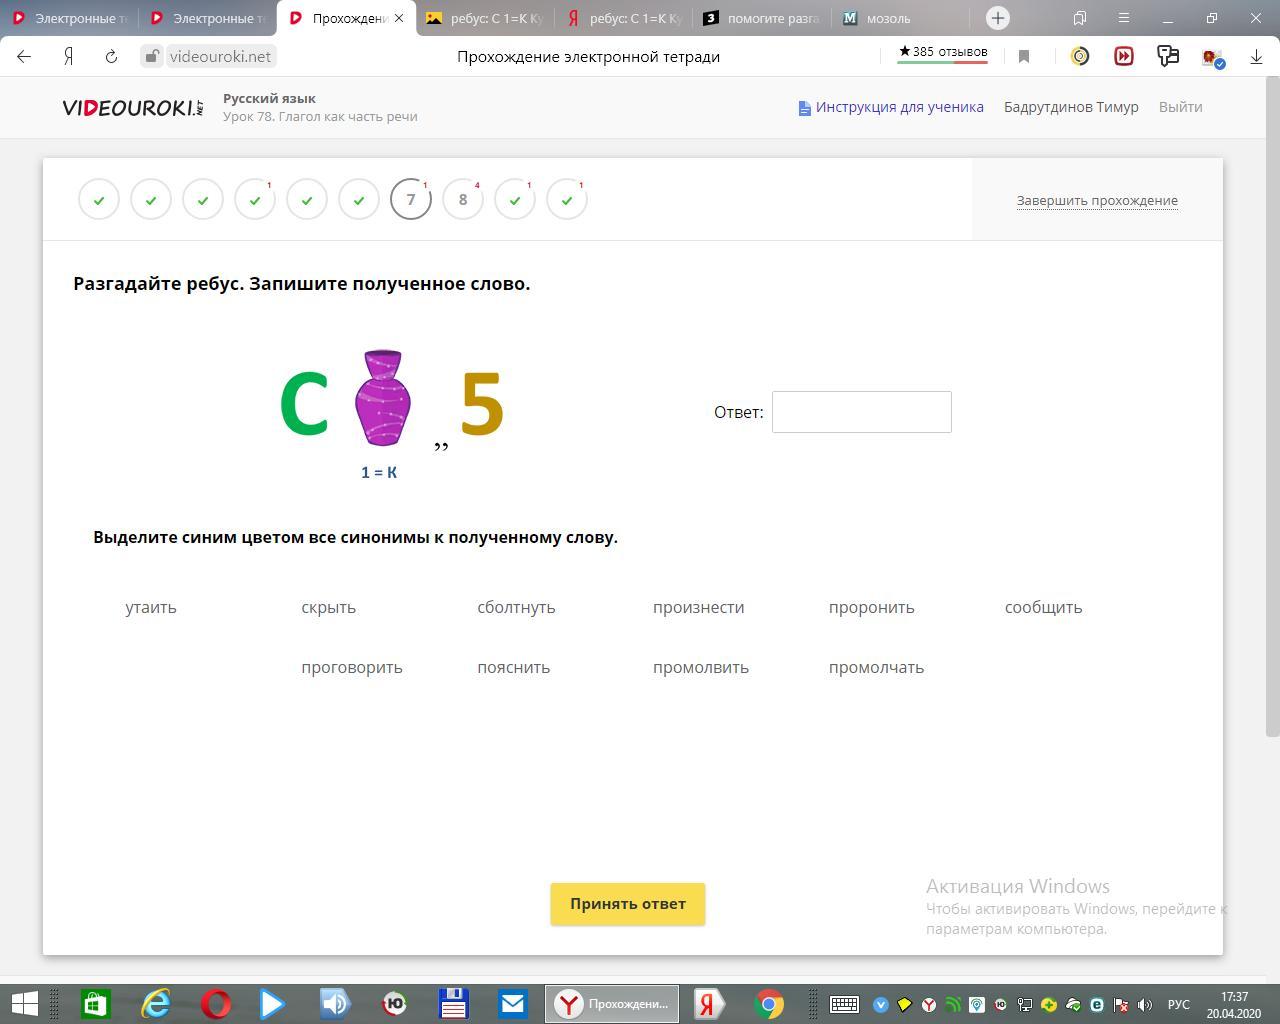
Task: Select the word пояснить
Action: point(513,667)
